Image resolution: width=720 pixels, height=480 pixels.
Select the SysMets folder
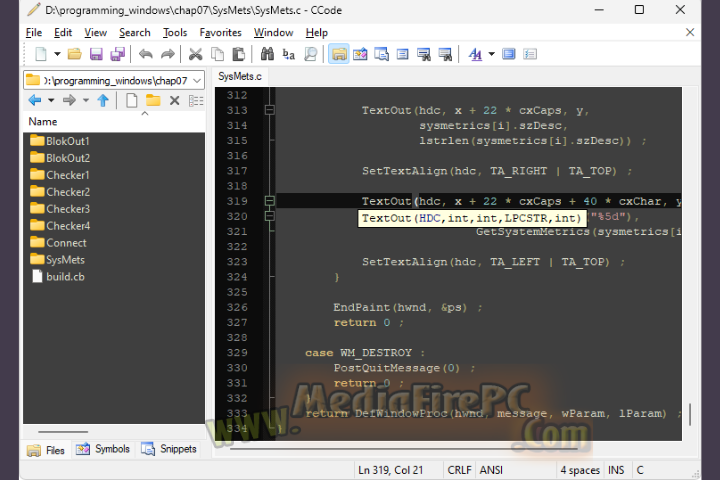click(x=57, y=260)
